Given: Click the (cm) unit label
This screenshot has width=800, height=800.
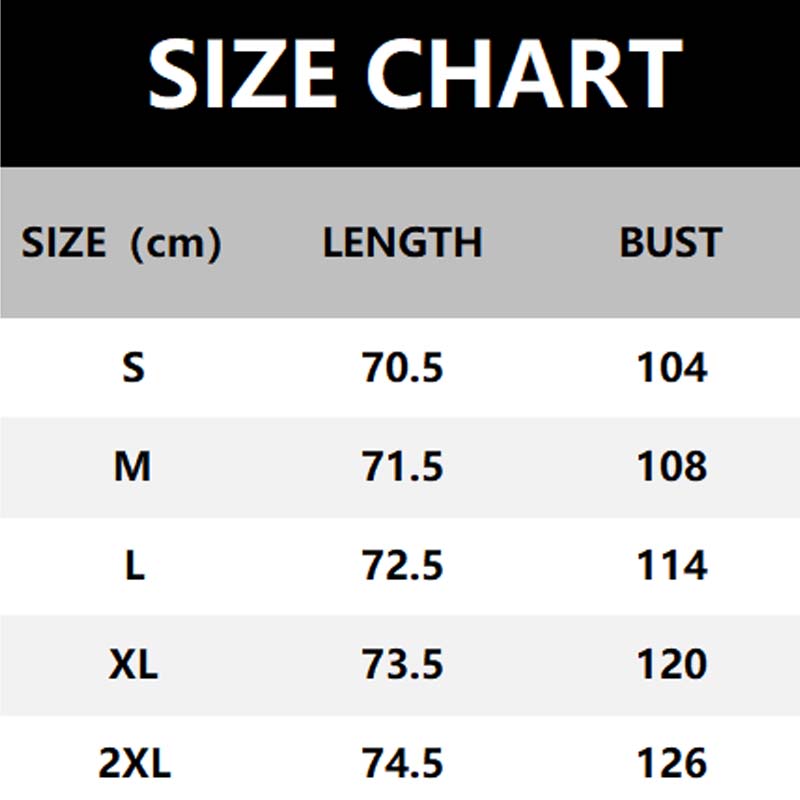Looking at the screenshot, I should [x=175, y=243].
